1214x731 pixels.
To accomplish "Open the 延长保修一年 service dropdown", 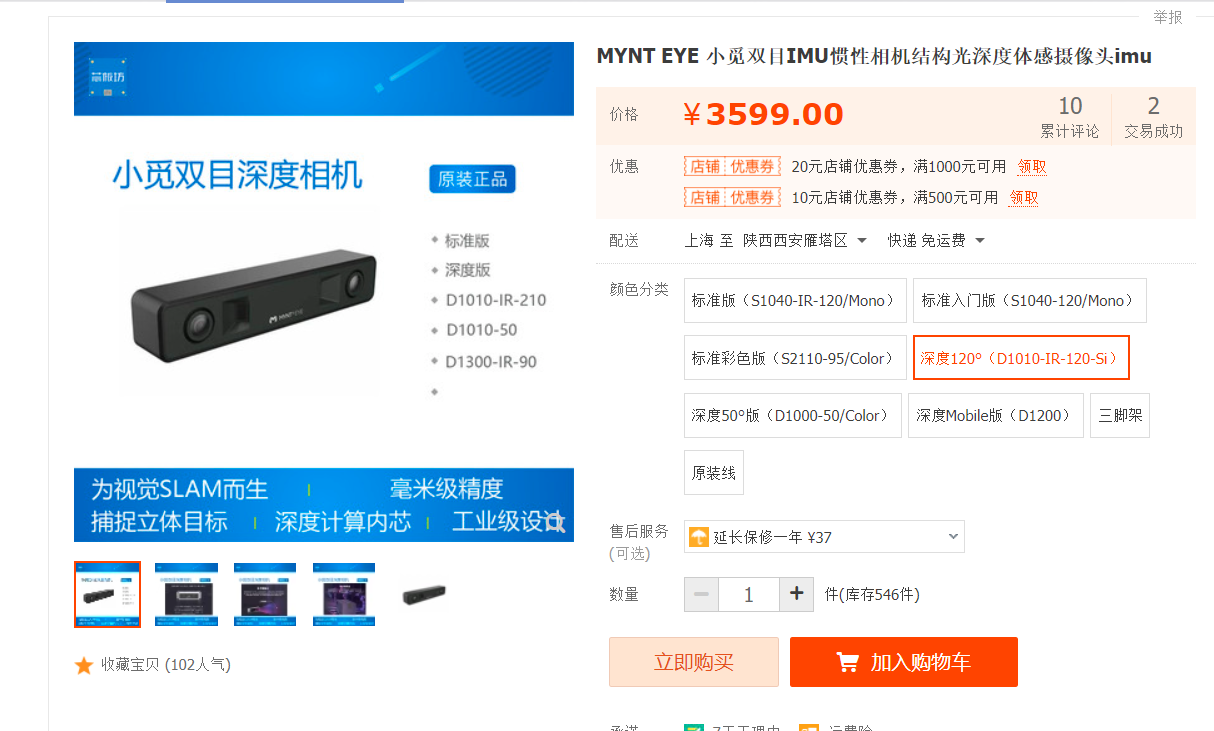I will (x=824, y=537).
